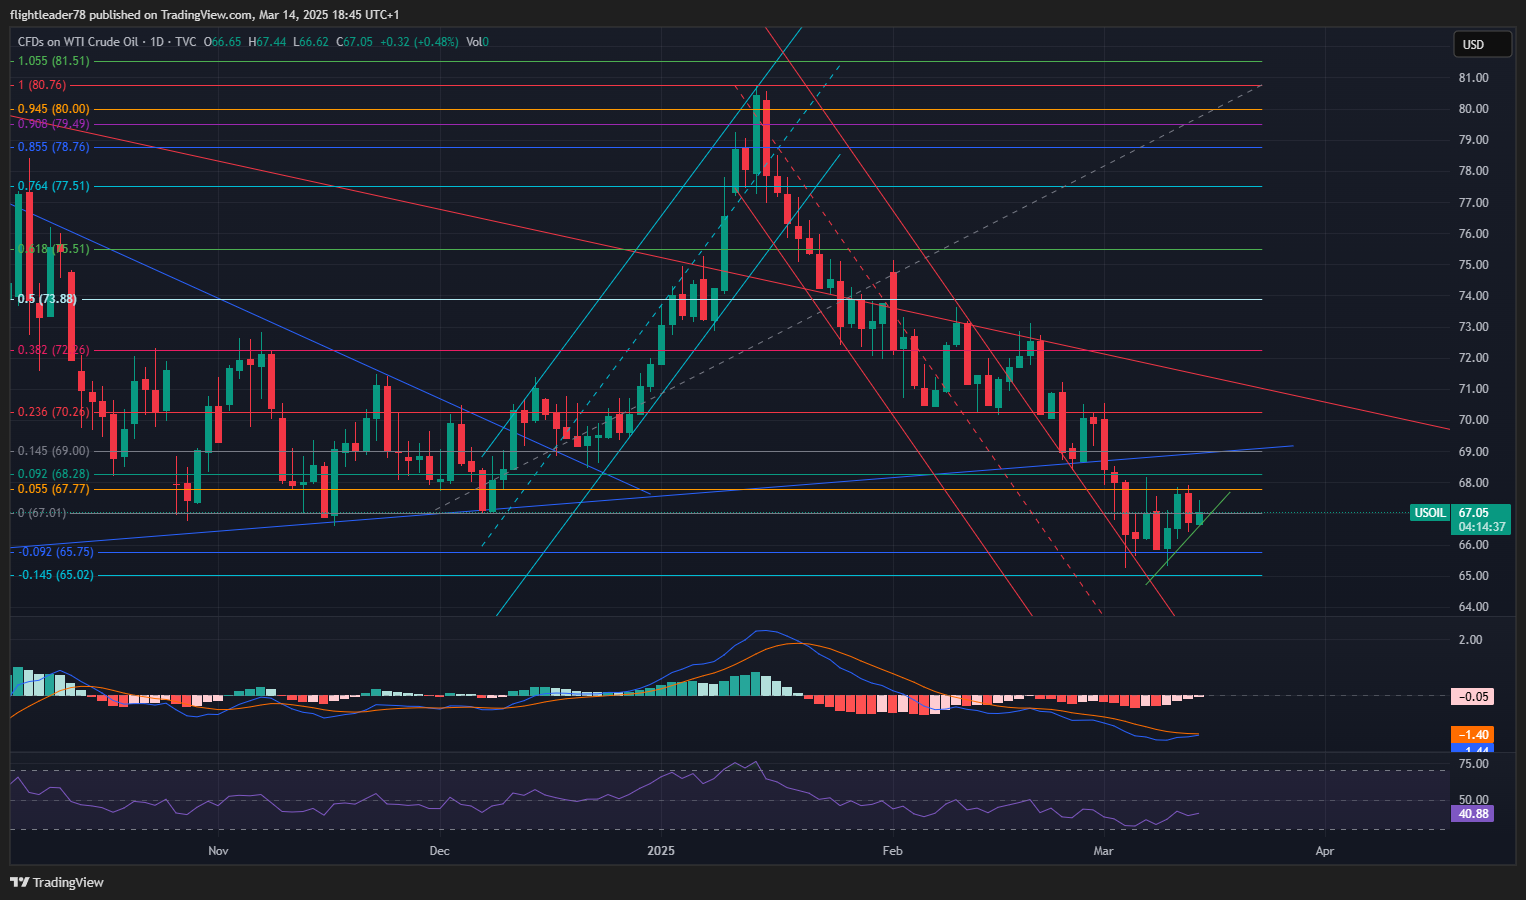Click the 77.00 price axis tick
Viewport: 1526px width, 900px height.
[1474, 203]
